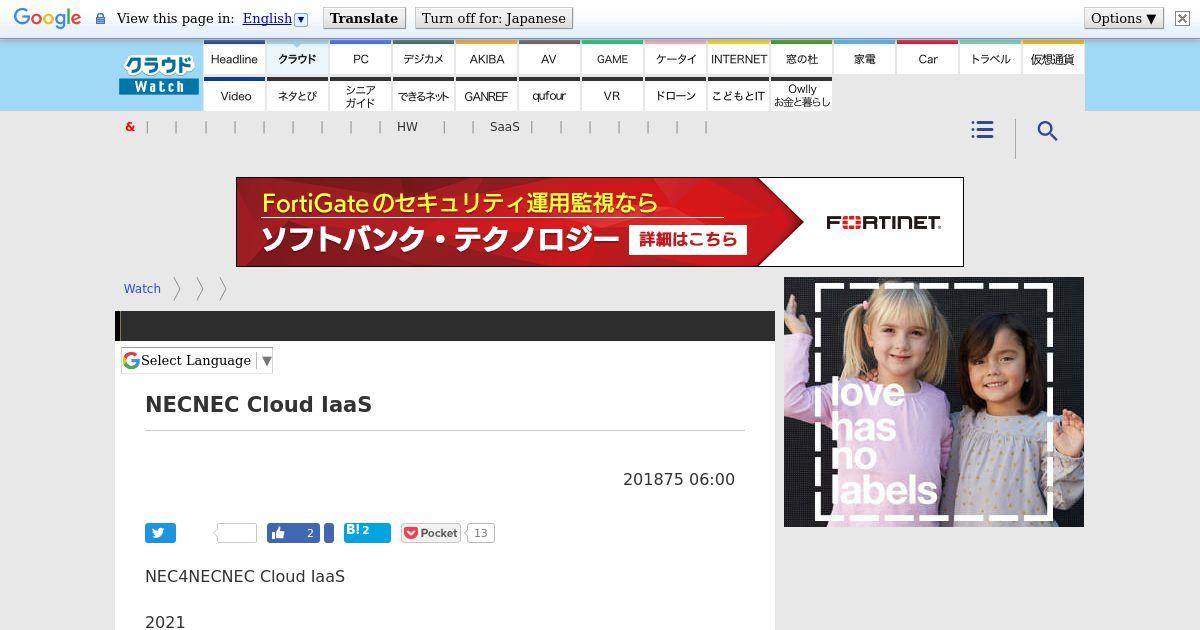
Task: Open the トラベル tab
Action: tap(990, 59)
